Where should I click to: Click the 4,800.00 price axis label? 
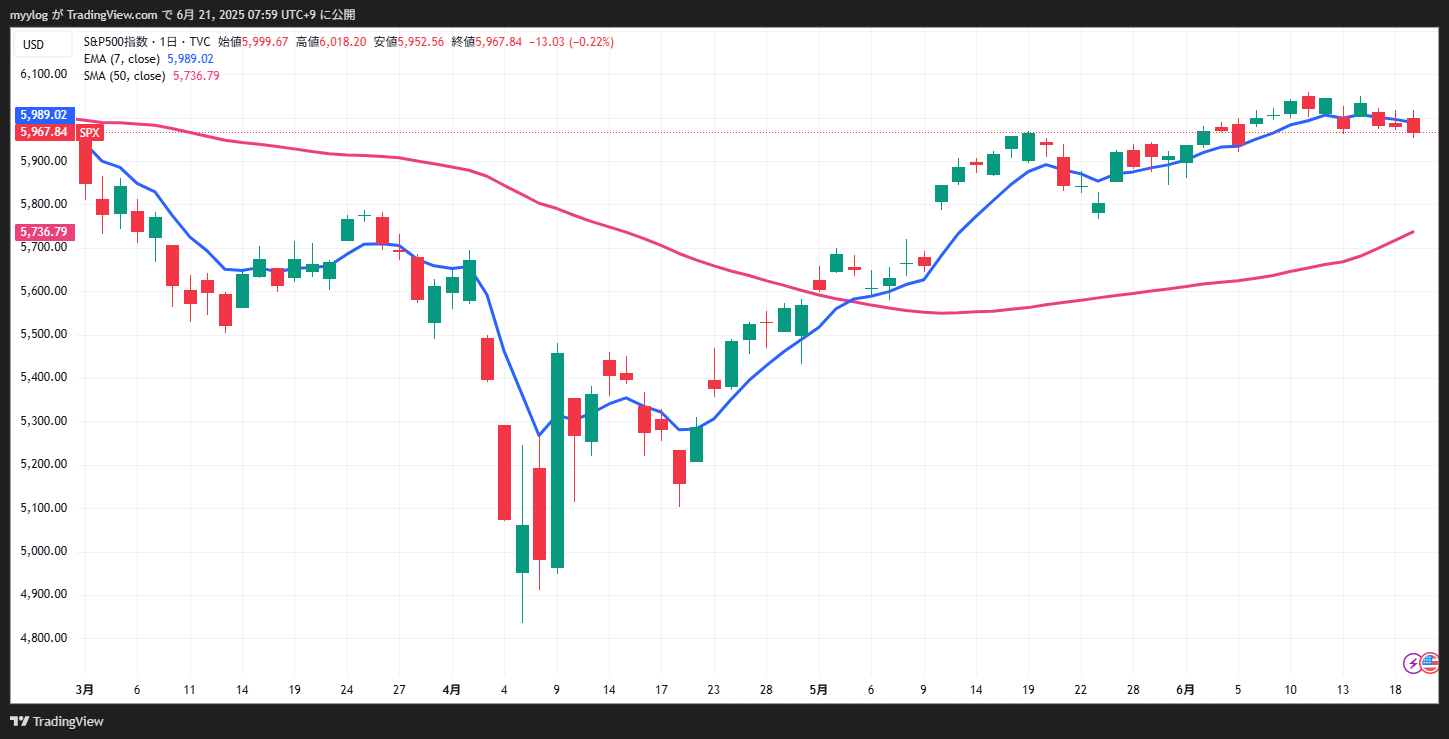pyautogui.click(x=44, y=638)
